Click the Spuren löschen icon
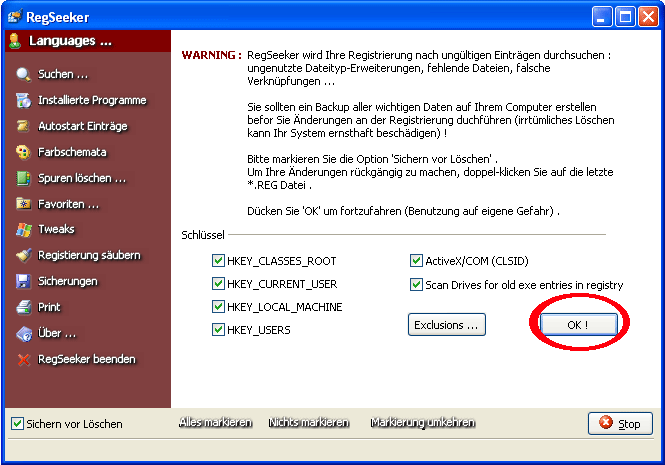The image size is (665, 465). point(23,178)
